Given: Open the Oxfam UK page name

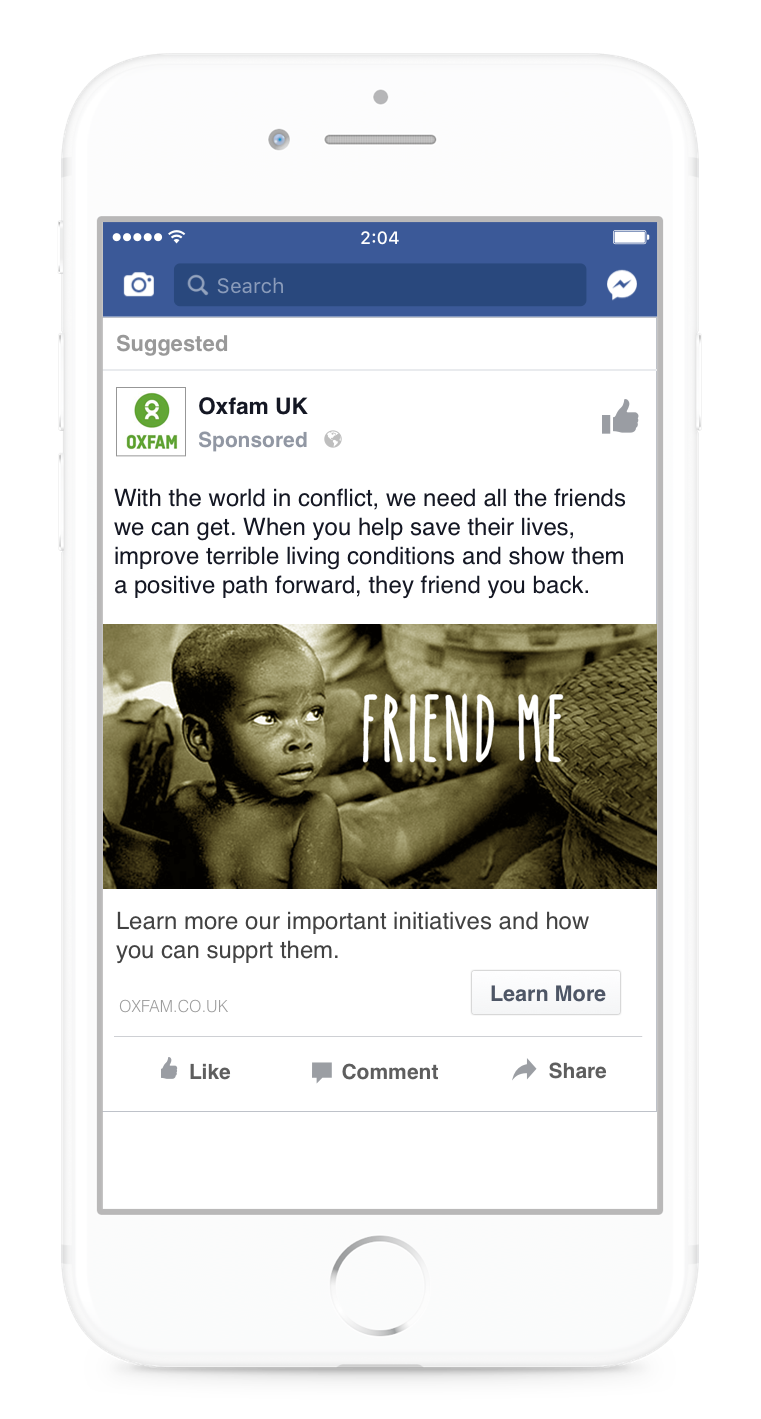Looking at the screenshot, I should [253, 406].
